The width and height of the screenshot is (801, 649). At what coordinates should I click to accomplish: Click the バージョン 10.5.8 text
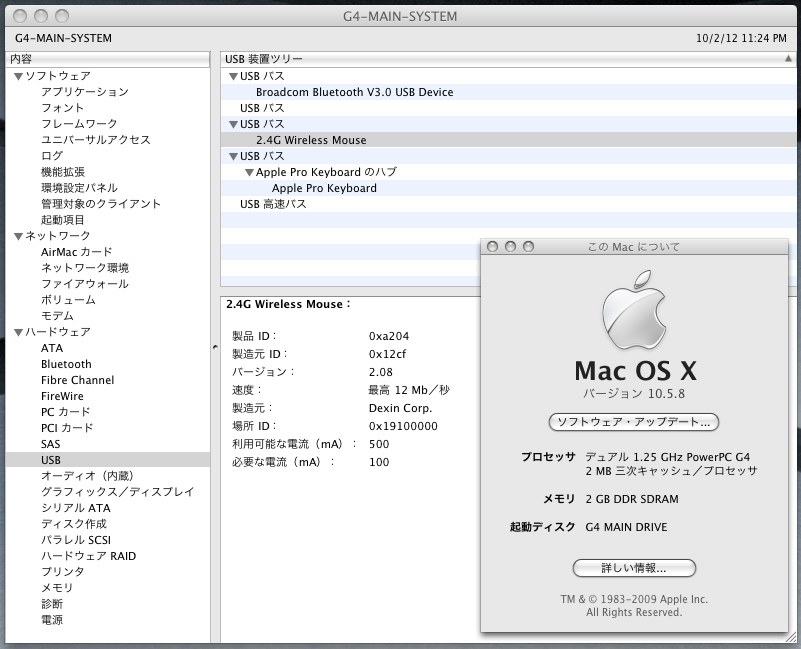[633, 393]
